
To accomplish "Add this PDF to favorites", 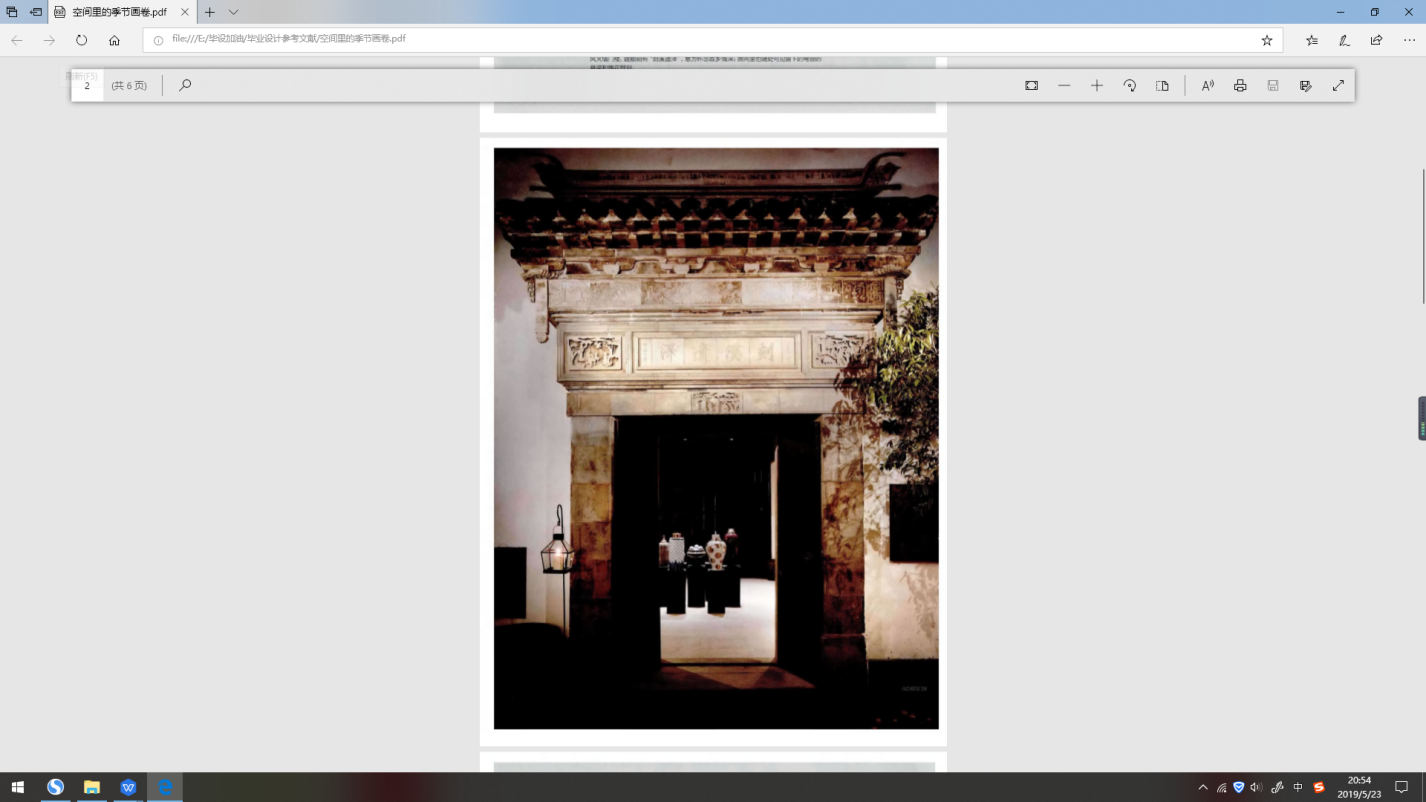I will click(1267, 40).
